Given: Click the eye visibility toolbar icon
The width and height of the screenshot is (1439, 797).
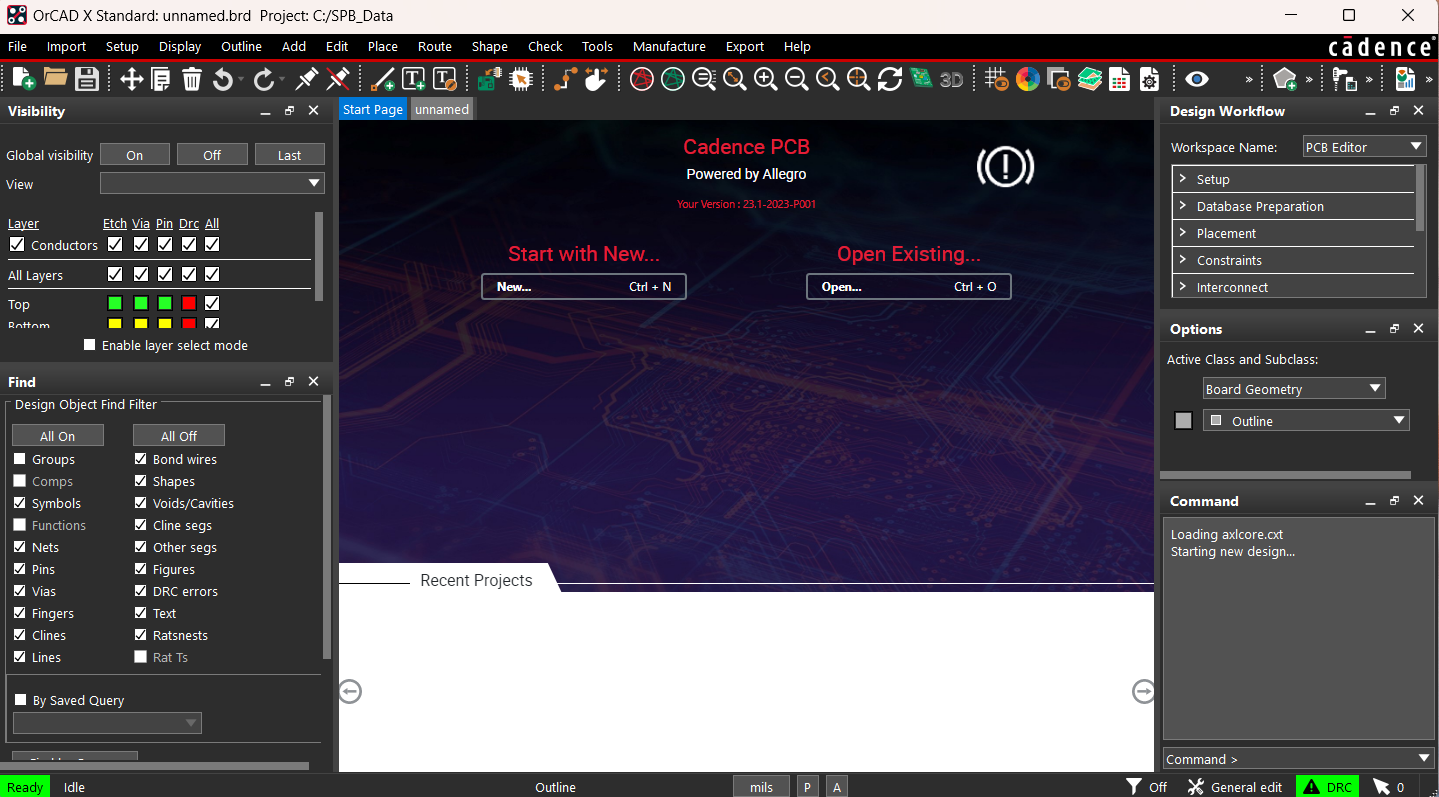Looking at the screenshot, I should (1196, 79).
